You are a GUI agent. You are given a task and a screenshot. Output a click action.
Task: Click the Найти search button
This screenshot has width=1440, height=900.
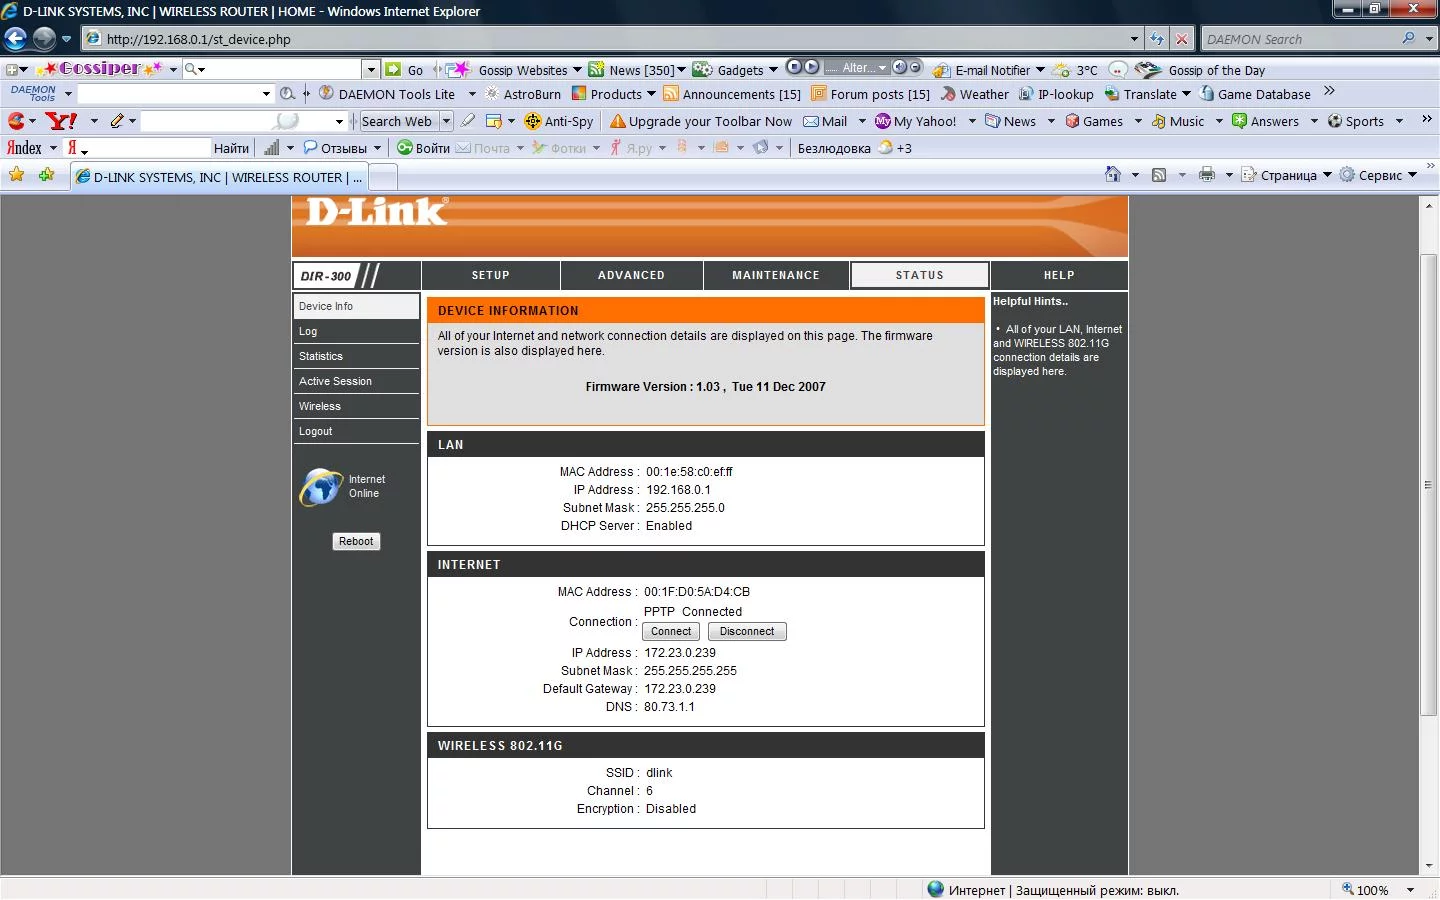click(x=231, y=148)
